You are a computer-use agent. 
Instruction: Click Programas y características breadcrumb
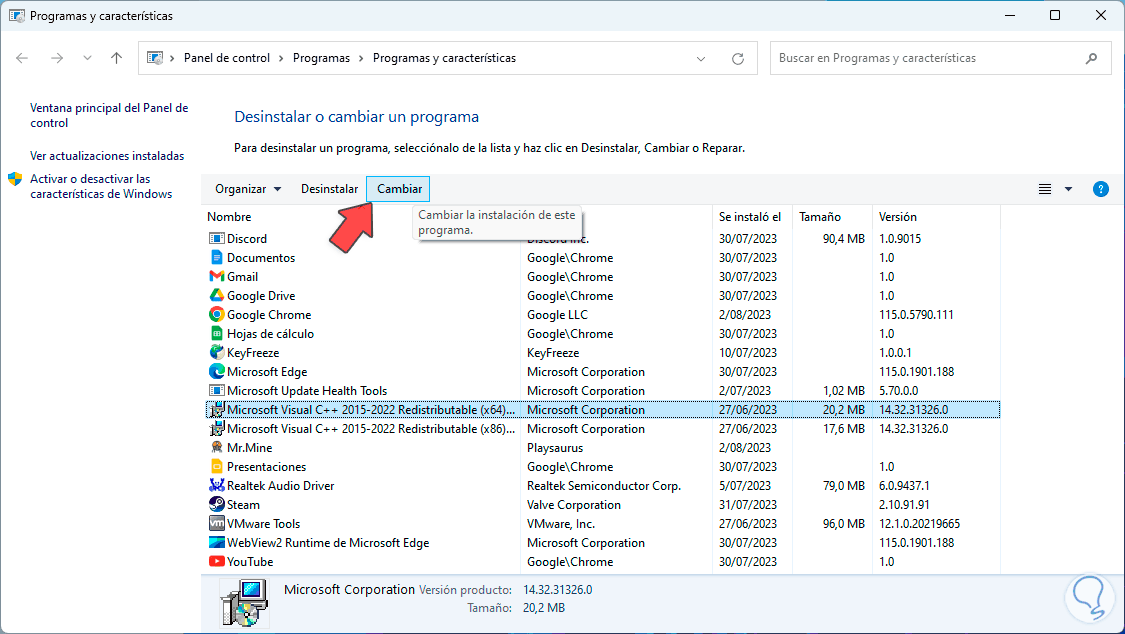coord(444,58)
